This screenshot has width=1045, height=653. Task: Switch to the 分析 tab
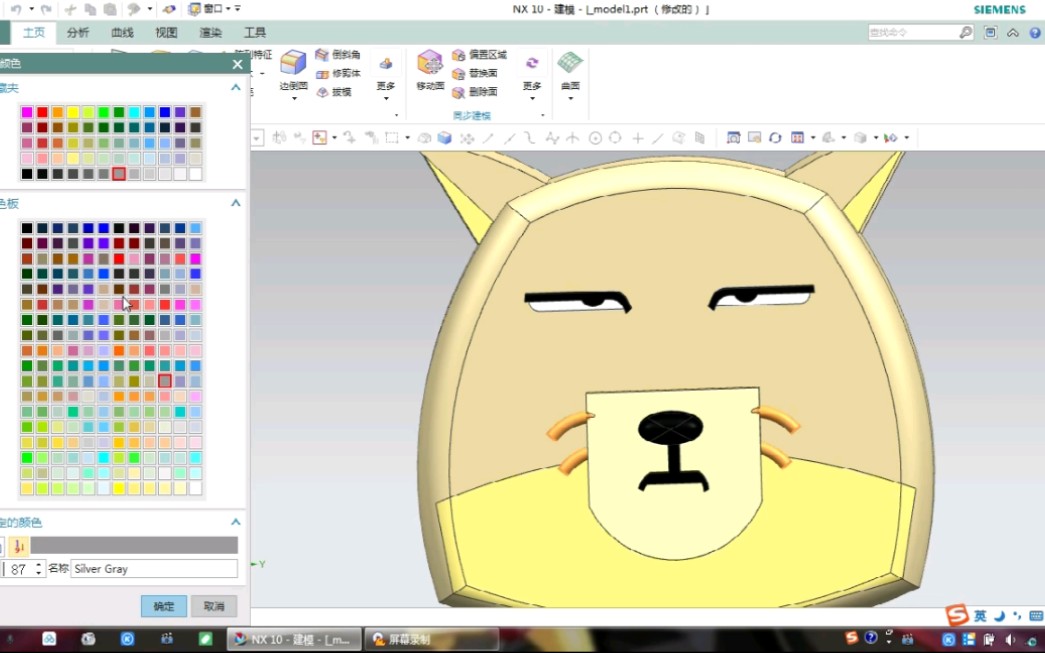coord(78,33)
